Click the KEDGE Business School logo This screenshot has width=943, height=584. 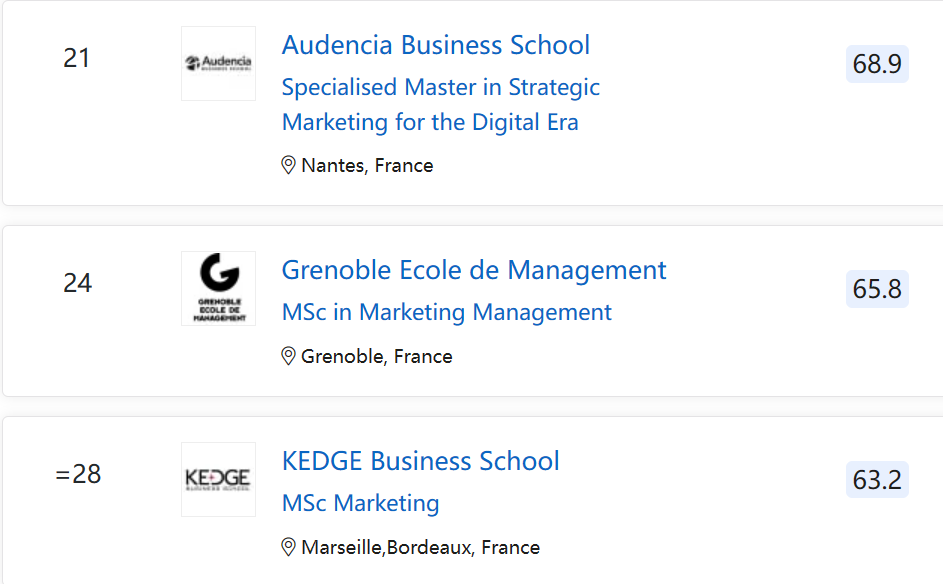coord(218,479)
